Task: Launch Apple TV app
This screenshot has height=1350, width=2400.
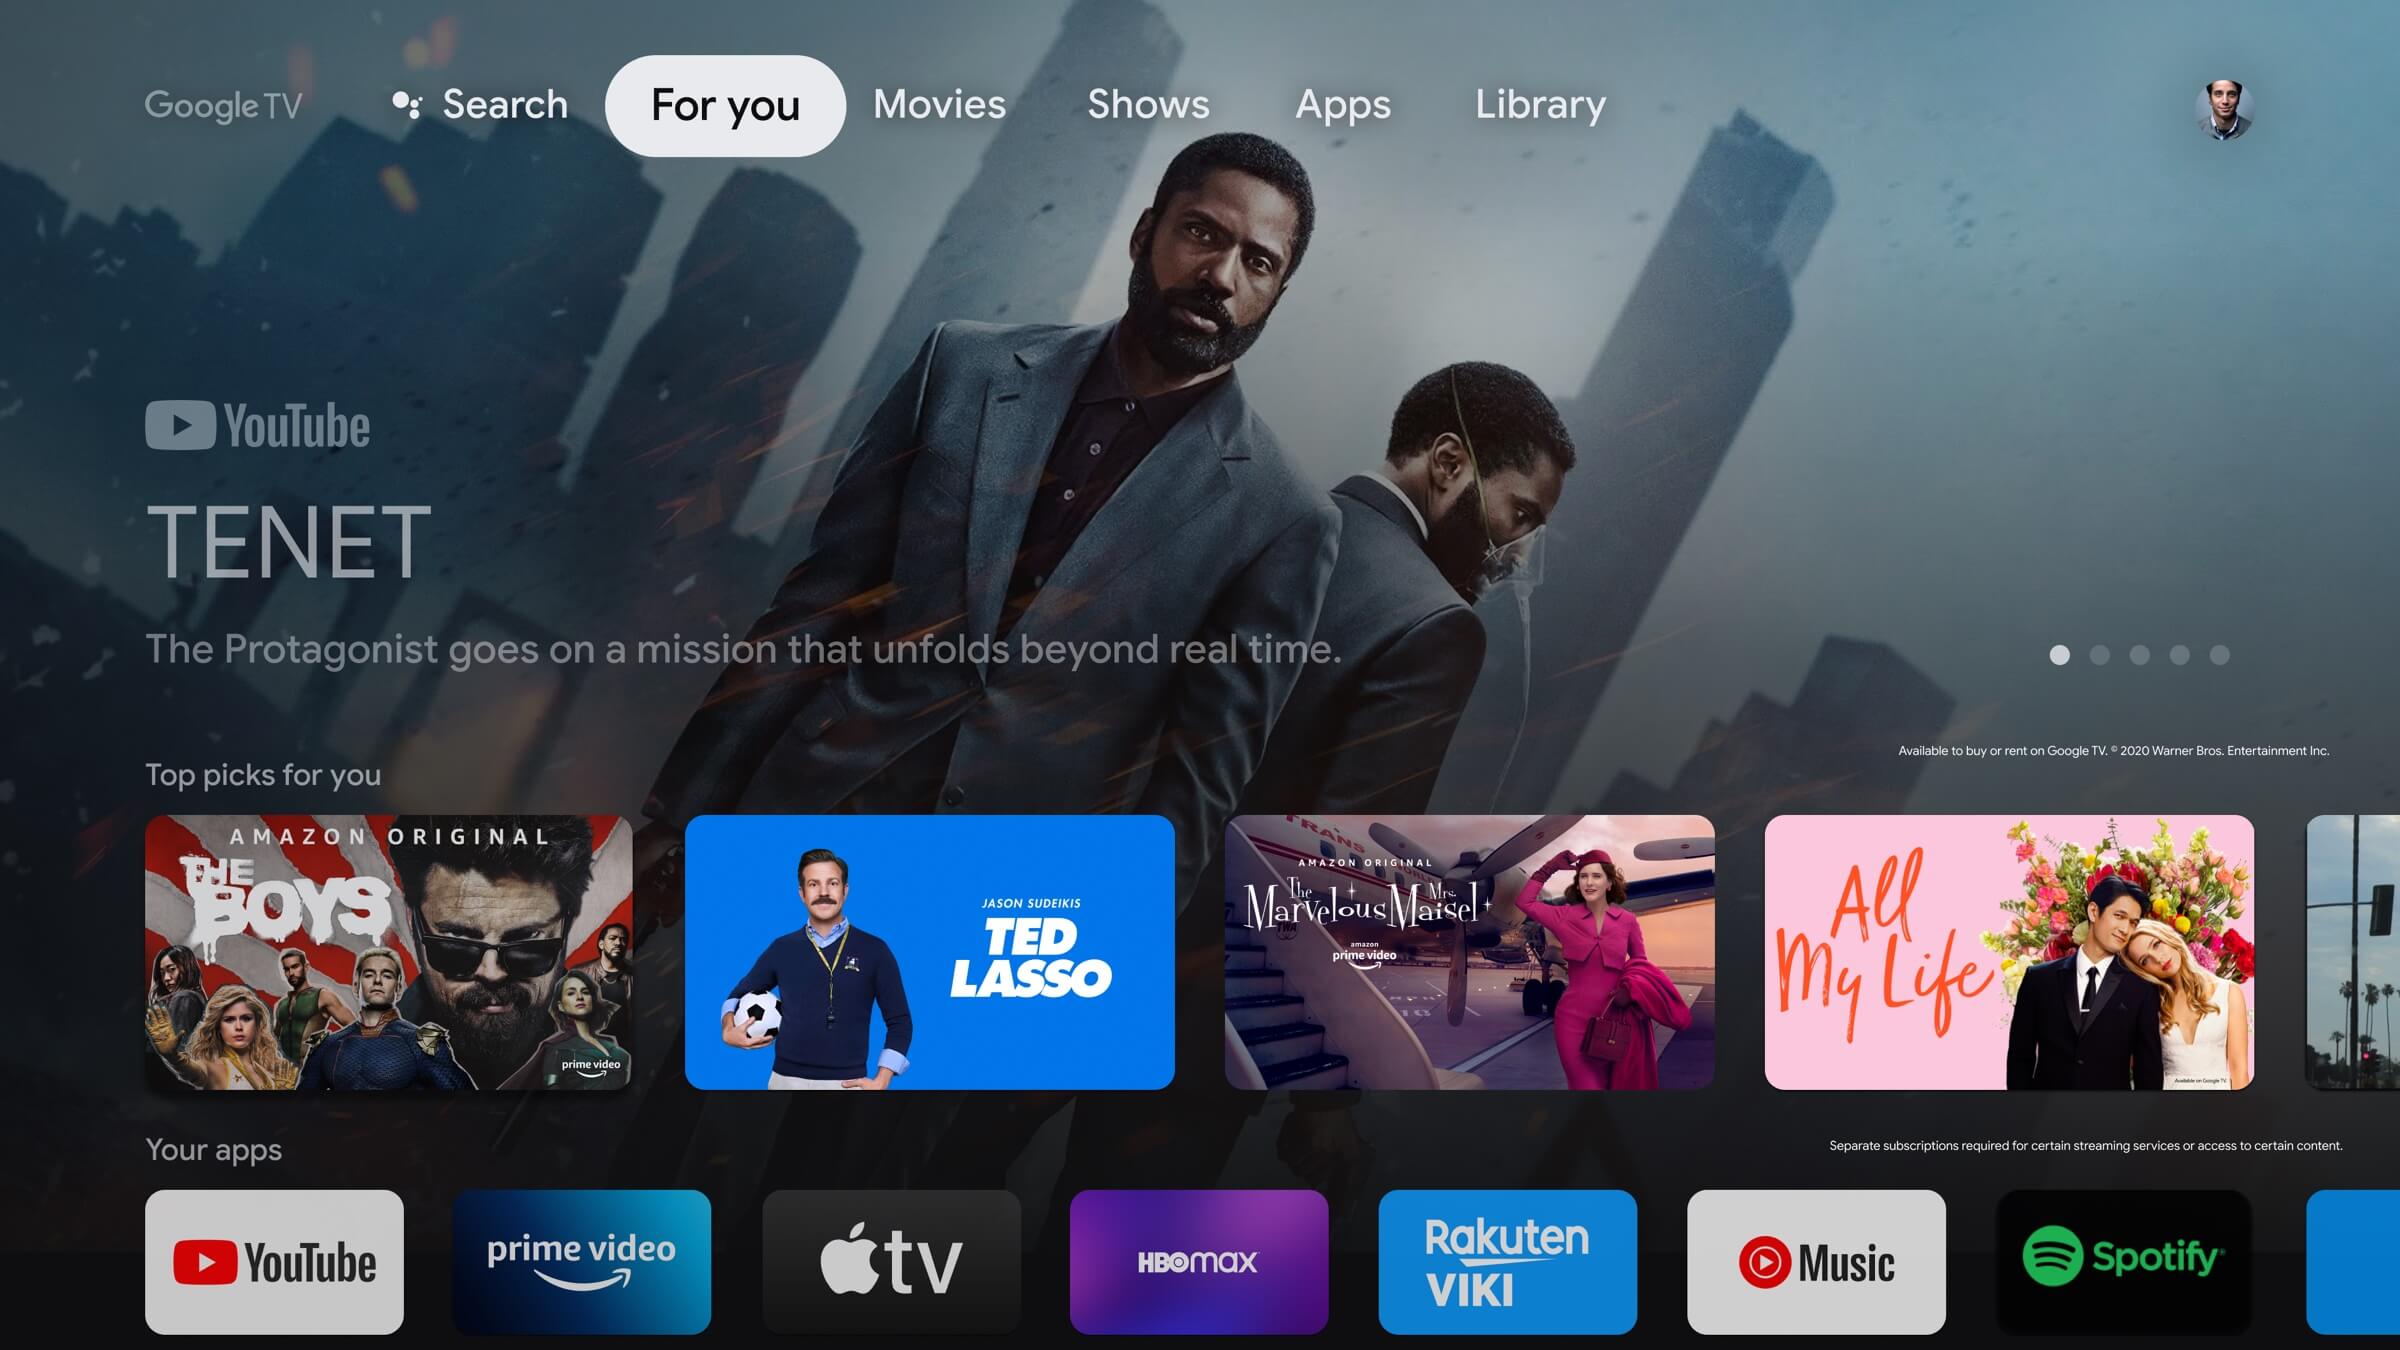Action: point(890,1263)
